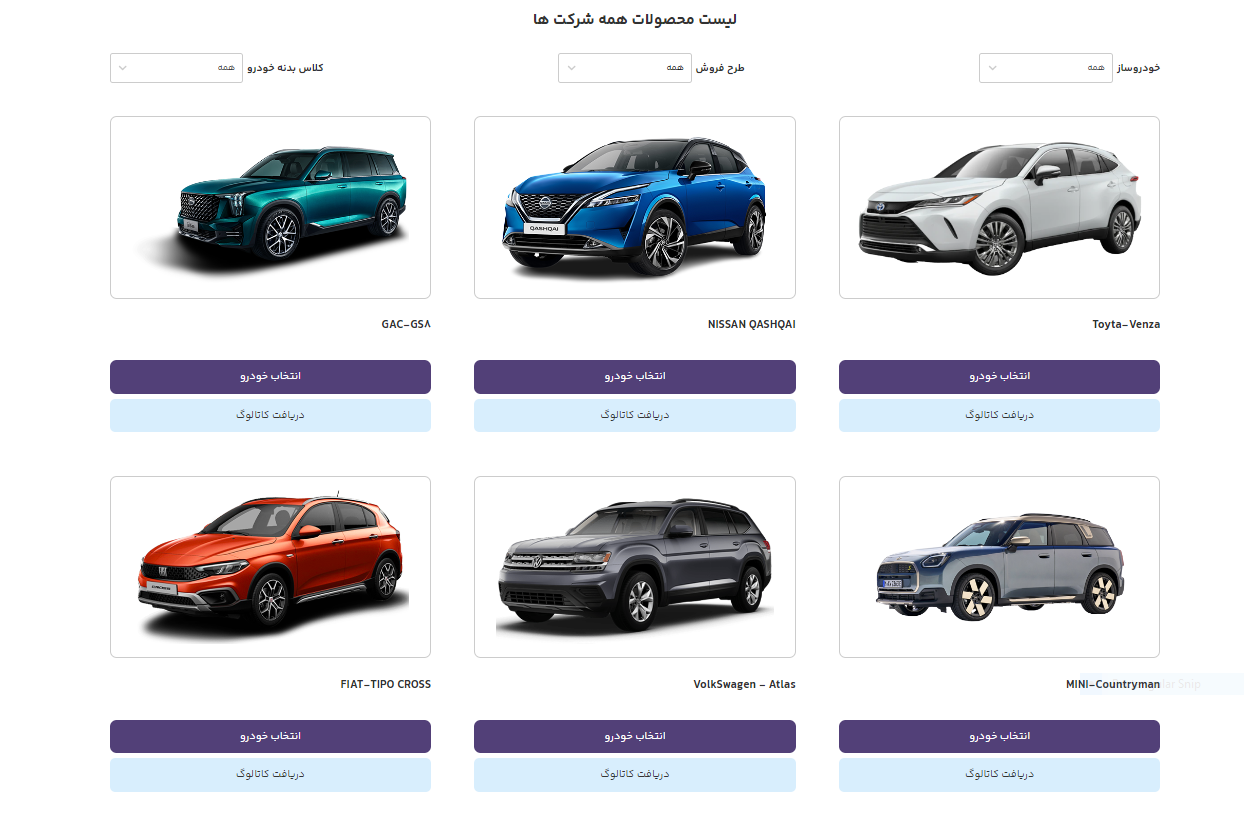Viewport: 1244px width, 835px height.
Task: Click the Toyota Venza car image
Action: pyautogui.click(x=999, y=208)
